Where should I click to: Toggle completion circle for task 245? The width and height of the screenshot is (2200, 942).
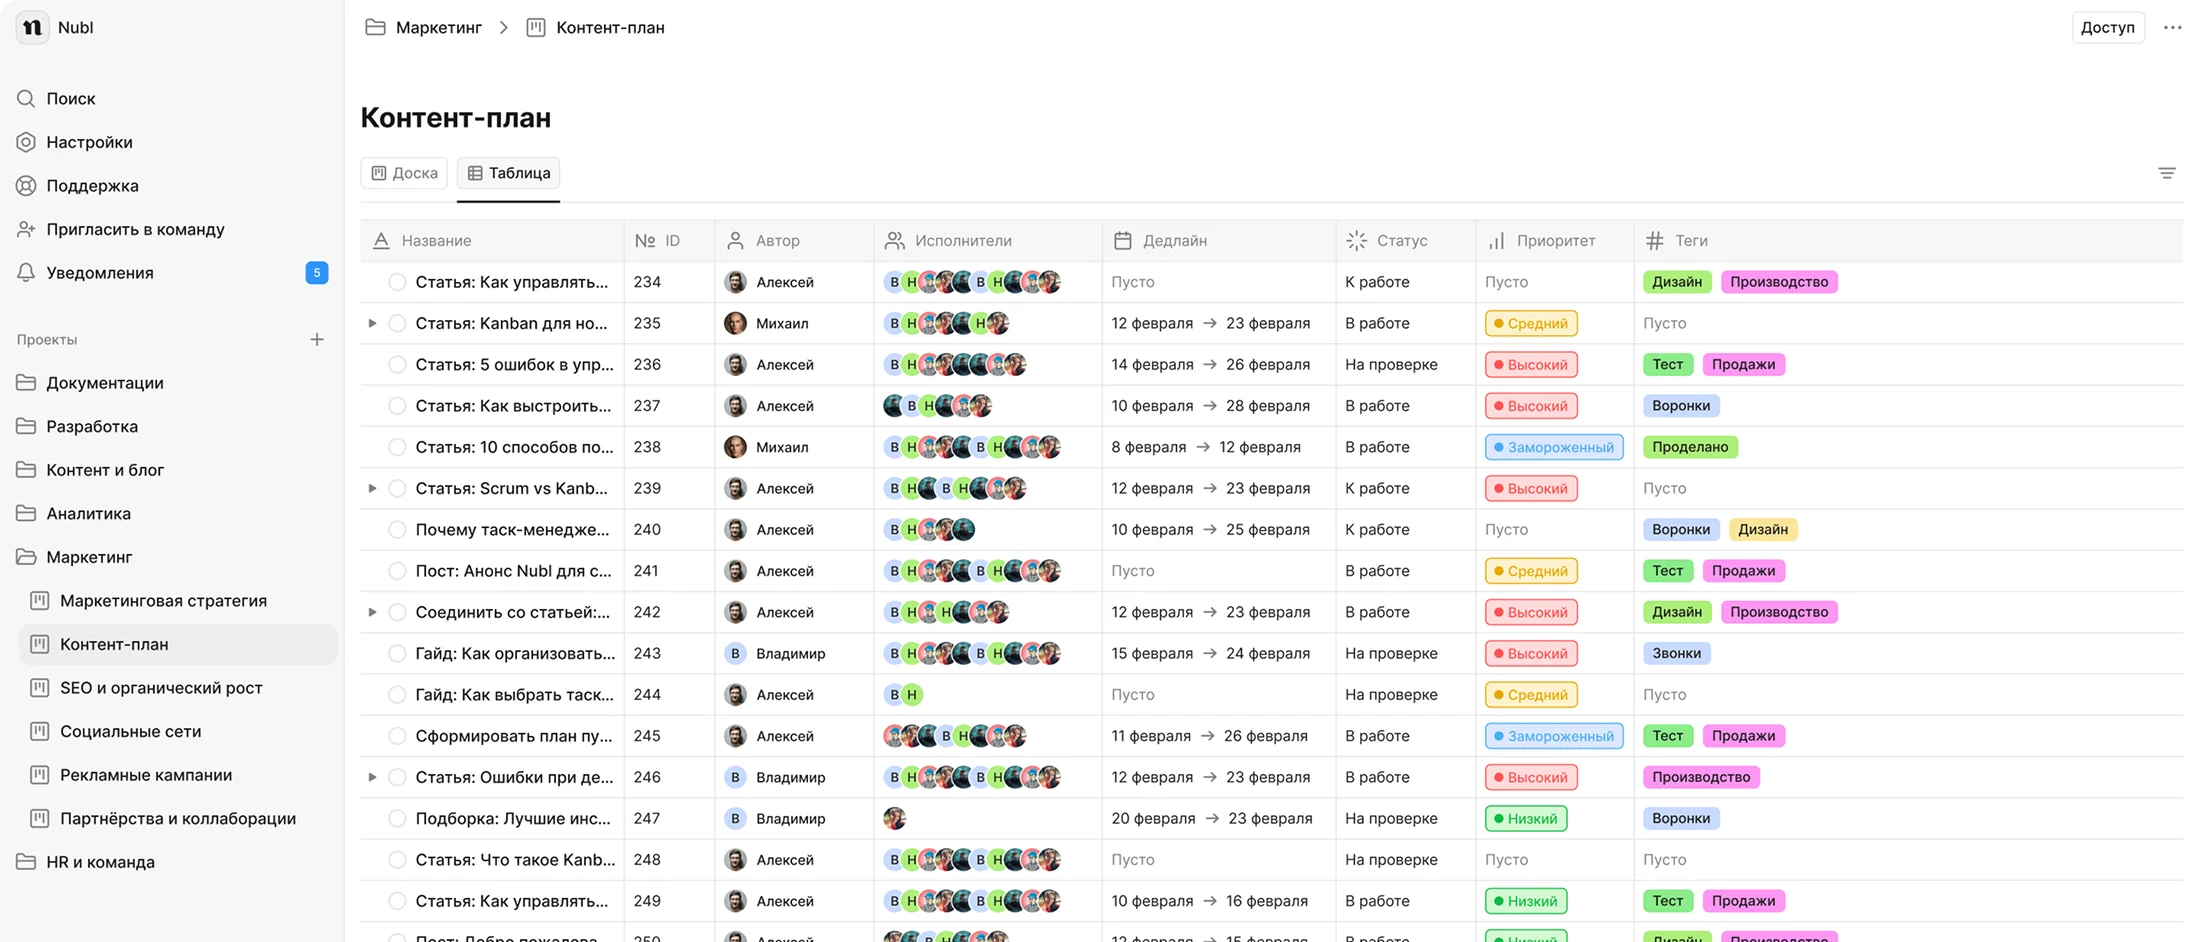pos(397,736)
